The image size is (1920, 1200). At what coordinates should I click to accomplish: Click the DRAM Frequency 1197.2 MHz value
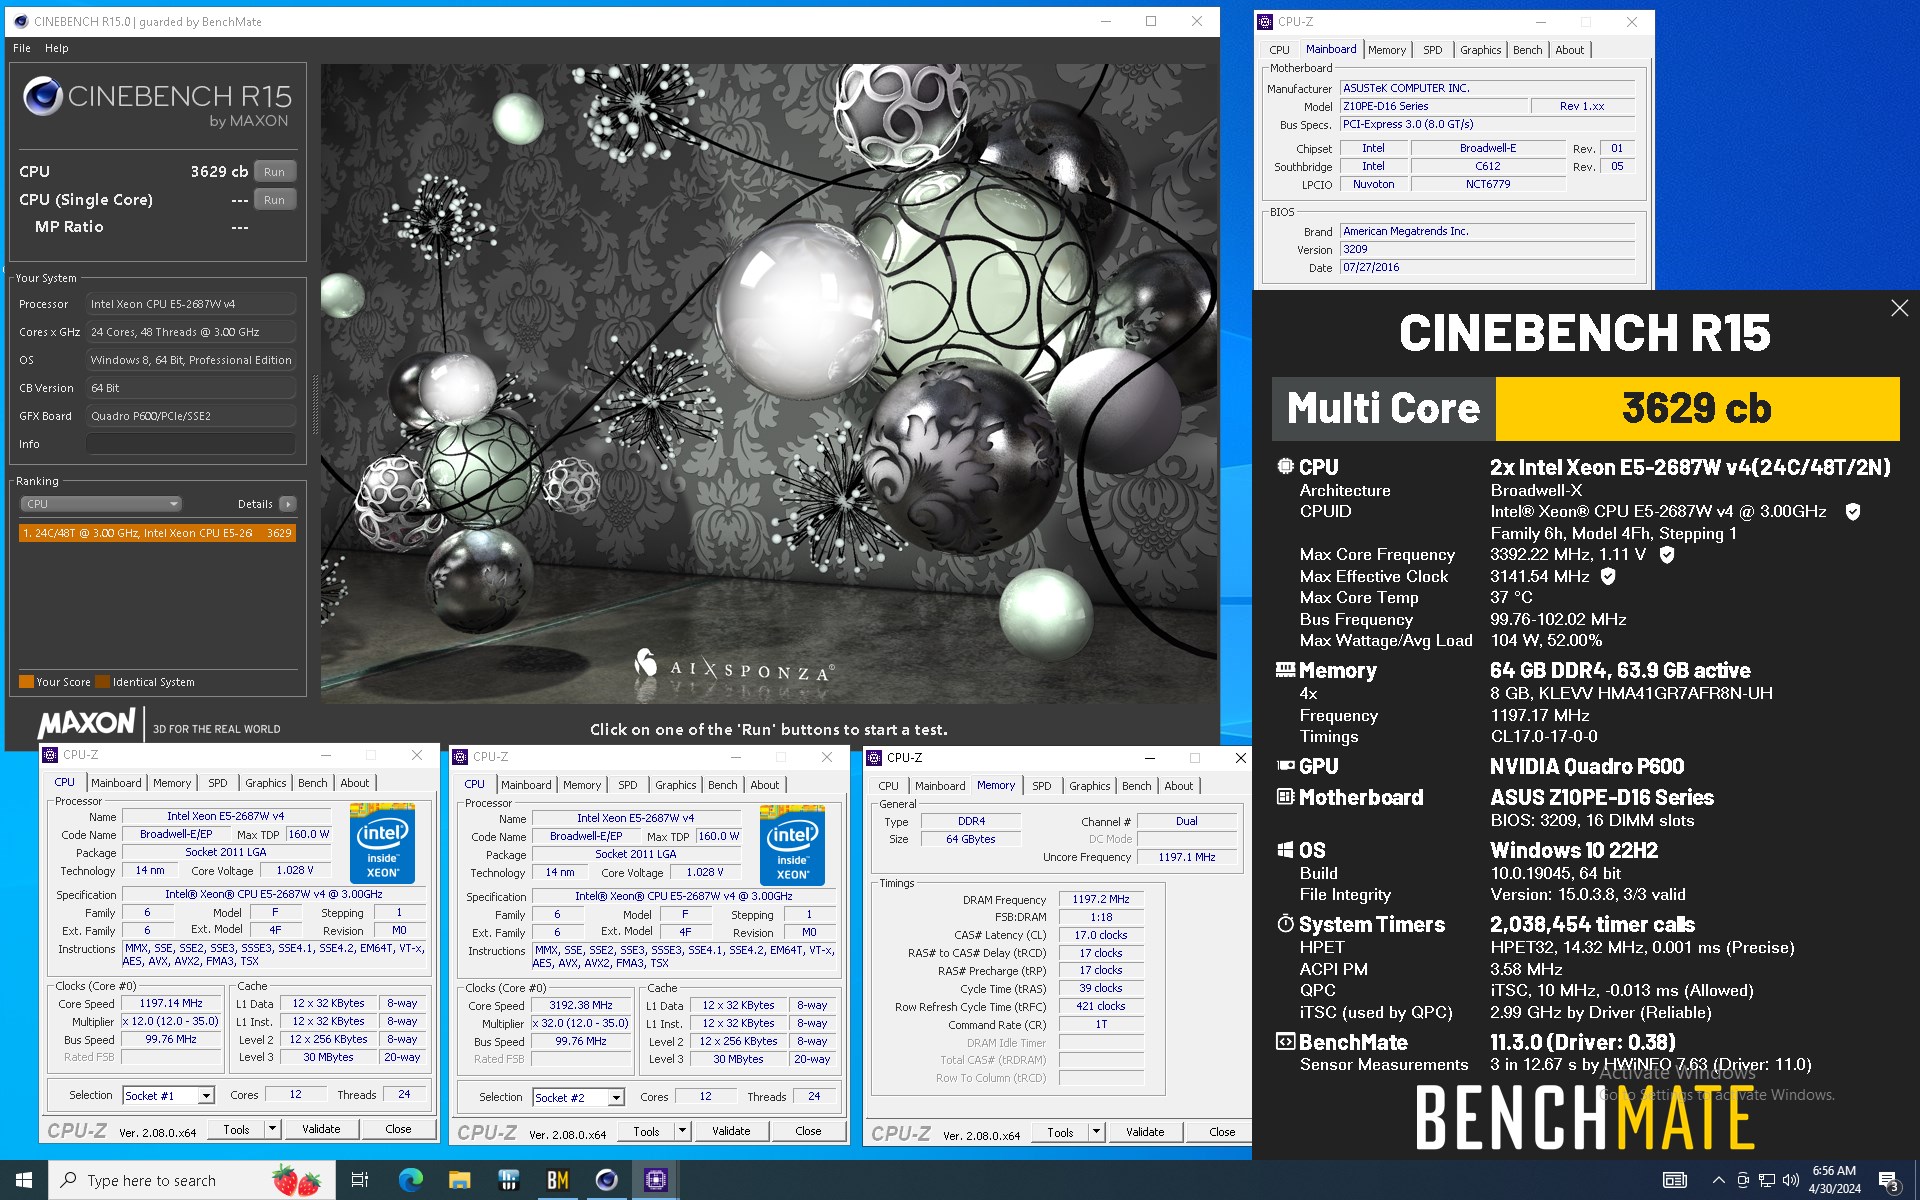(x=1101, y=899)
